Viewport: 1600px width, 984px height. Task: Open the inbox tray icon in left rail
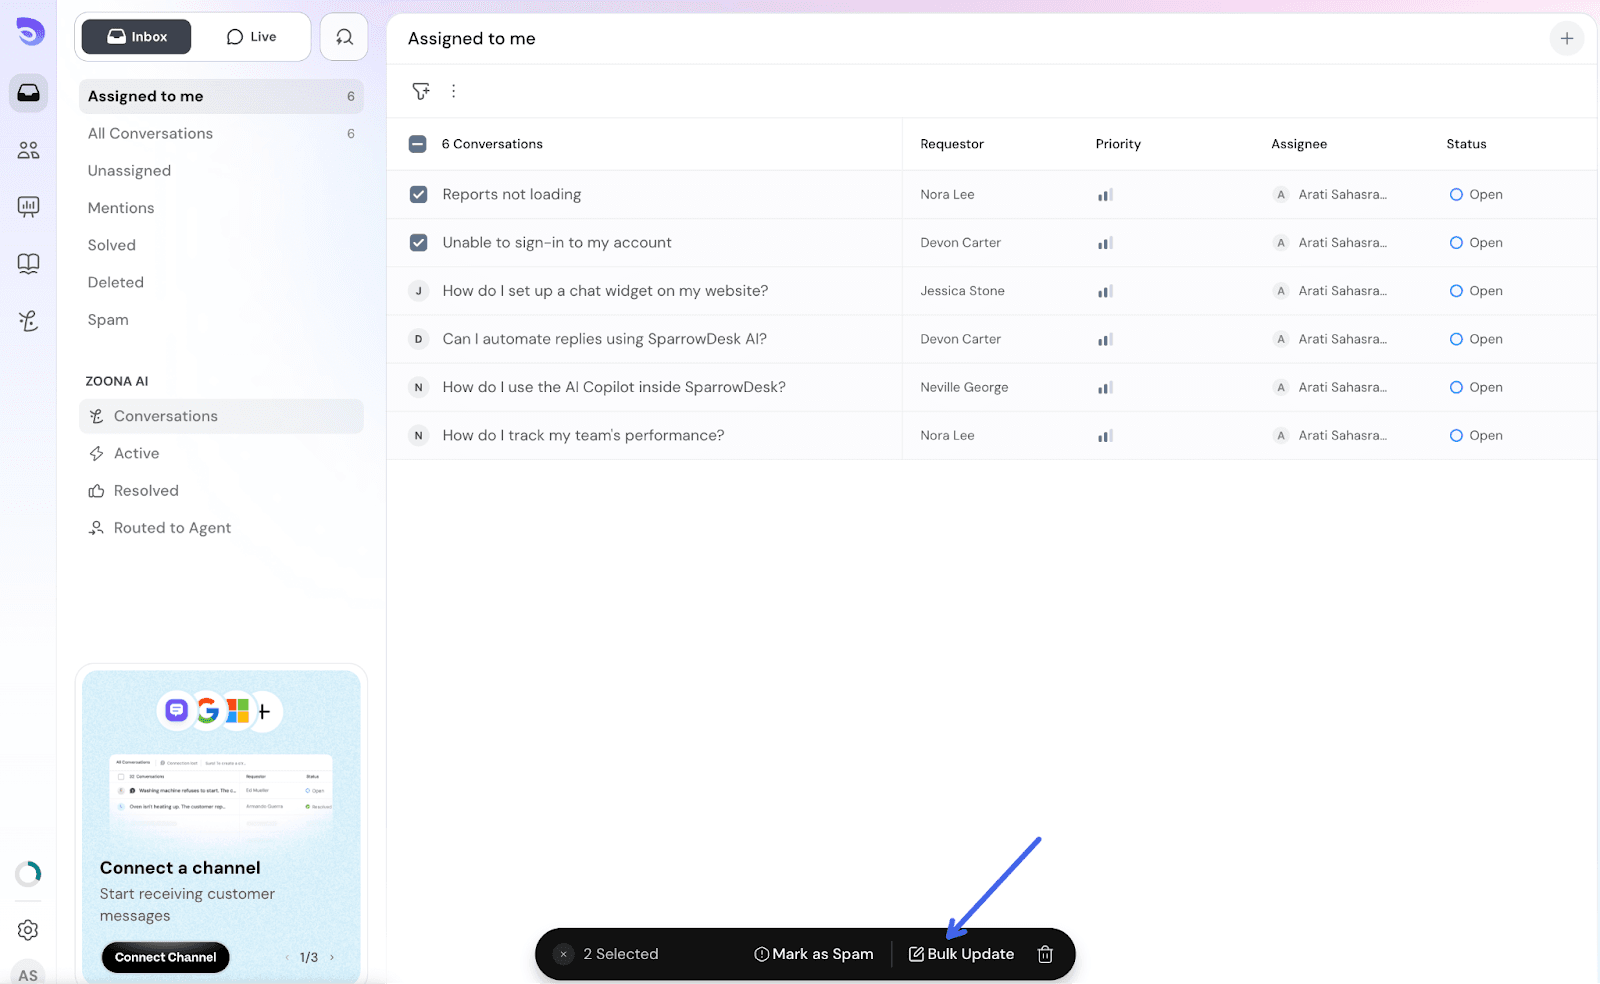click(x=28, y=93)
